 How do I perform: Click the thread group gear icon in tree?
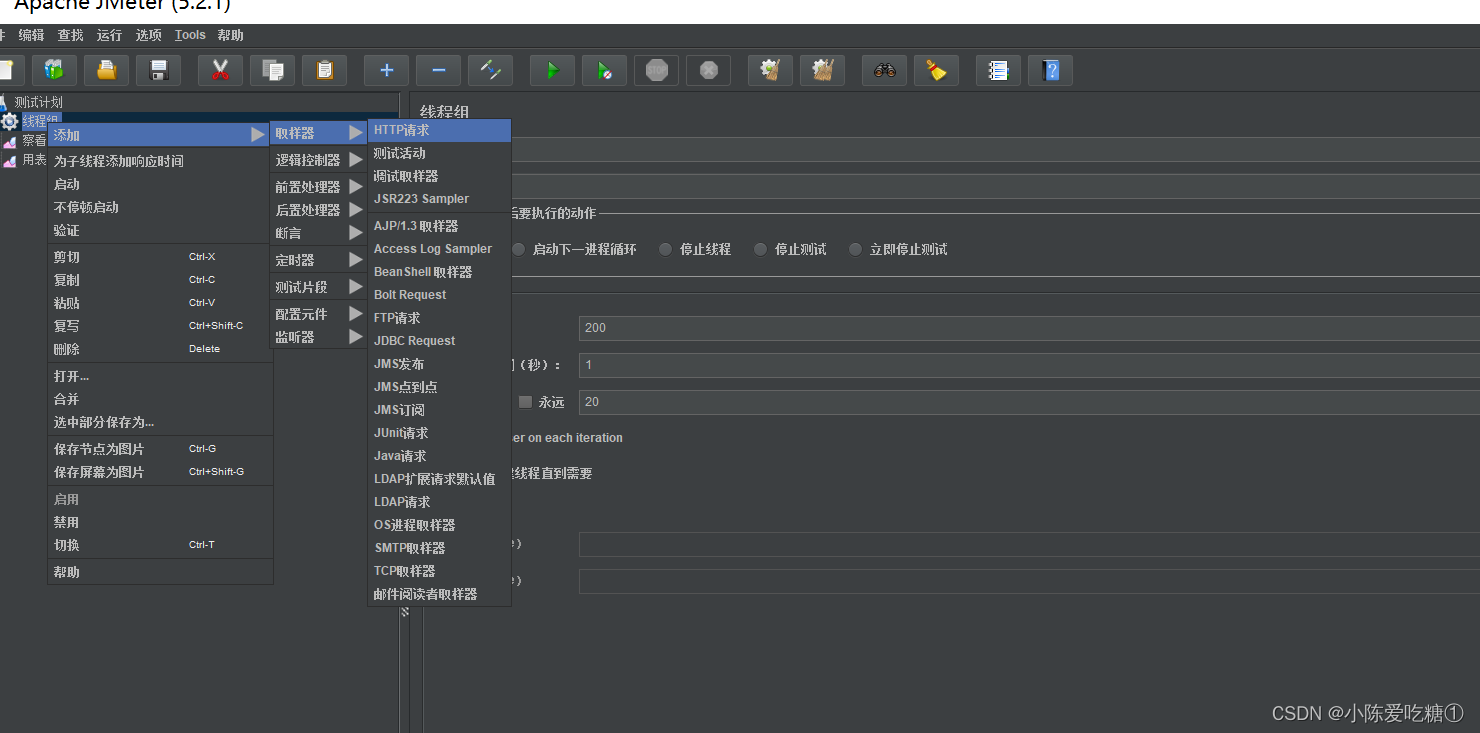click(10, 121)
